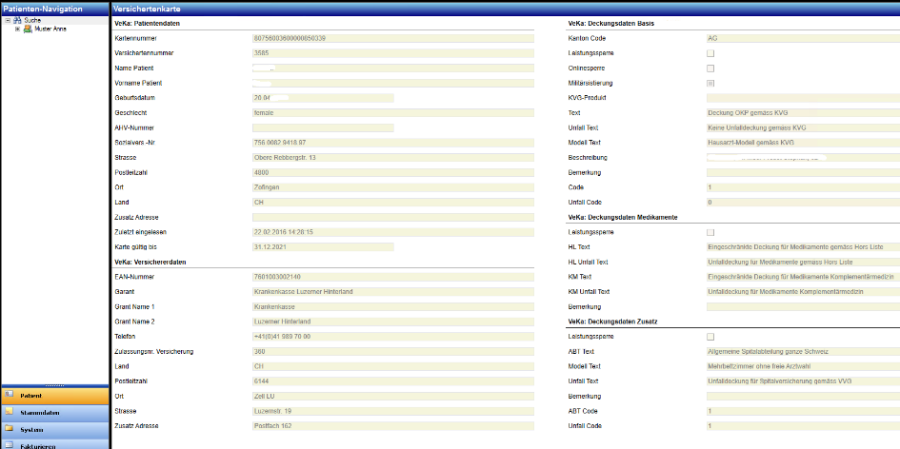Click the empty Zusatz Adresse field in Patientendaten
The width and height of the screenshot is (900, 449).
393,218
